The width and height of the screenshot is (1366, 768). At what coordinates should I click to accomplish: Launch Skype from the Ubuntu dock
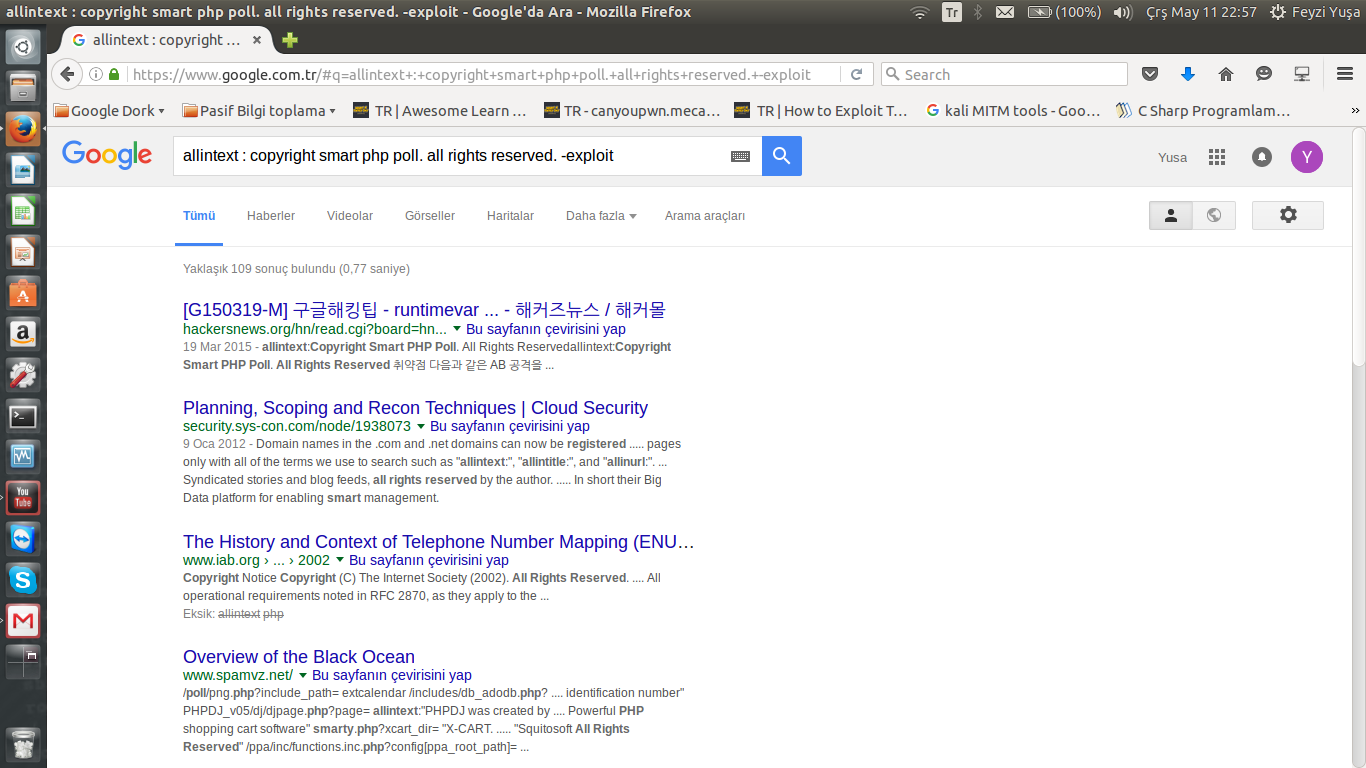pos(23,579)
